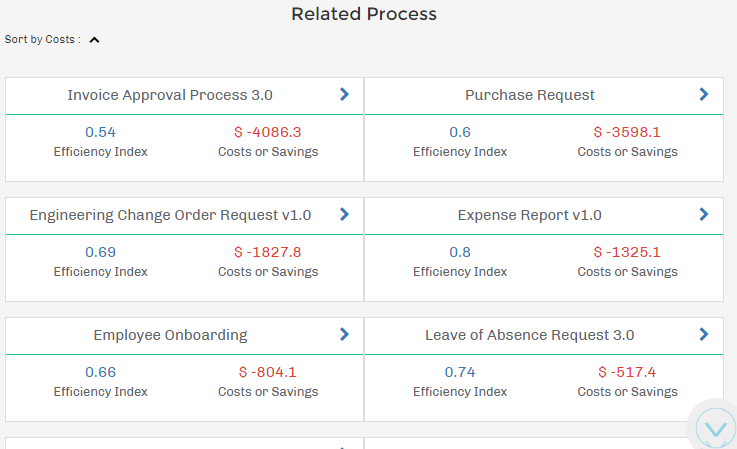Screen dimensions: 737x449
Task: Click the Sort by Costs label
Action: [x=42, y=40]
